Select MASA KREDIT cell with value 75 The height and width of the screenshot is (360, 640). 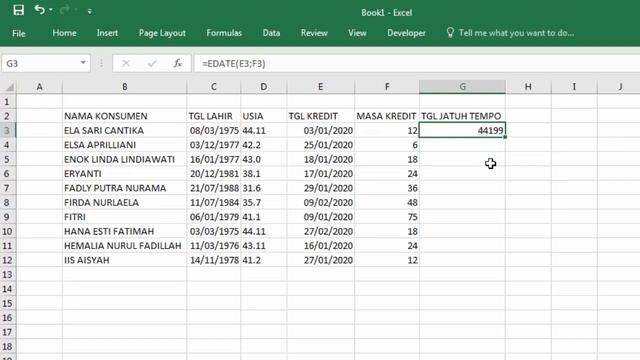pyautogui.click(x=387, y=217)
